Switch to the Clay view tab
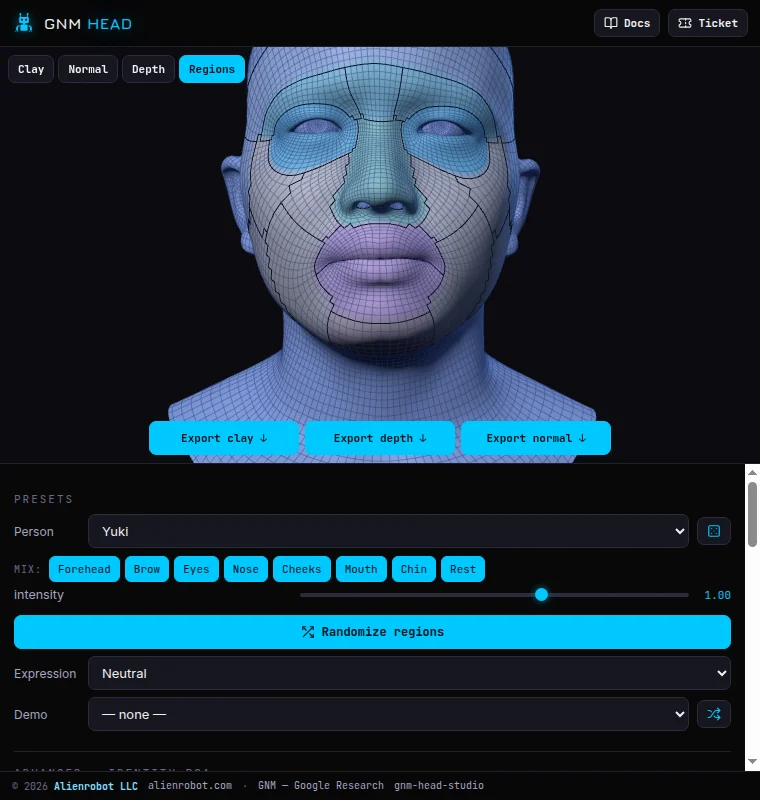This screenshot has width=760, height=800. point(31,69)
